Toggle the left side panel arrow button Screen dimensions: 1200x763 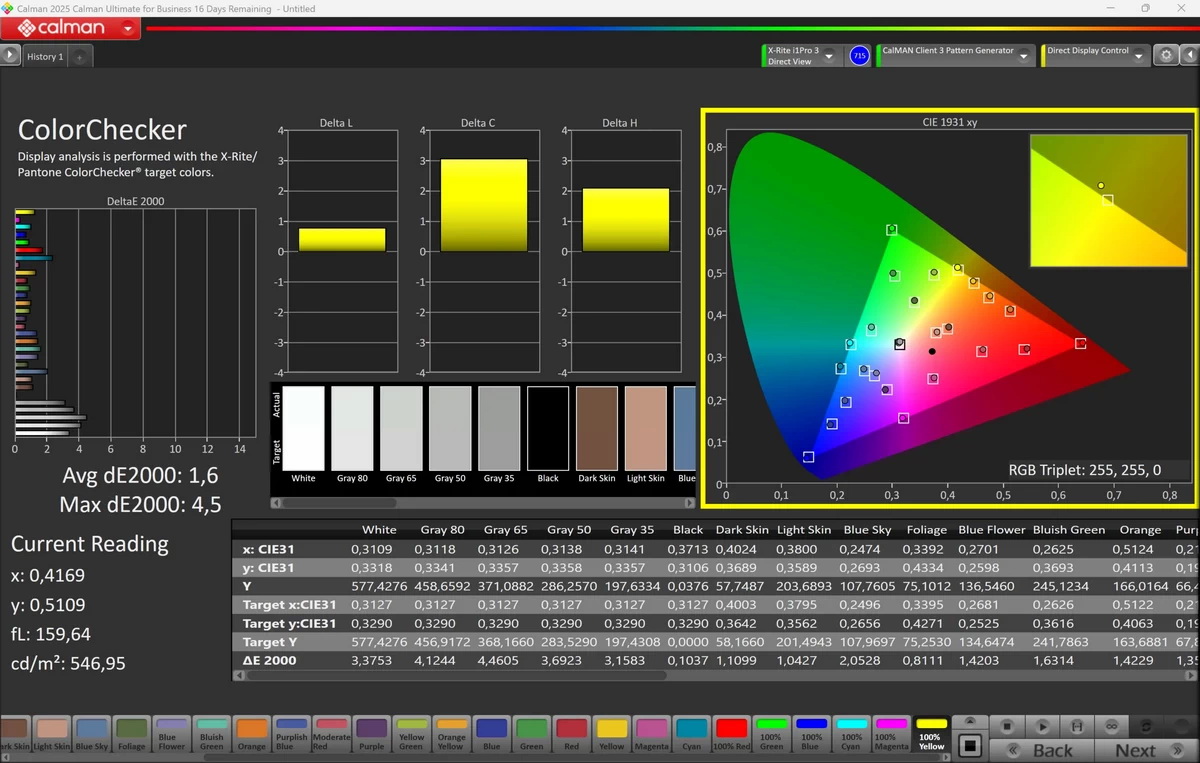[10, 56]
